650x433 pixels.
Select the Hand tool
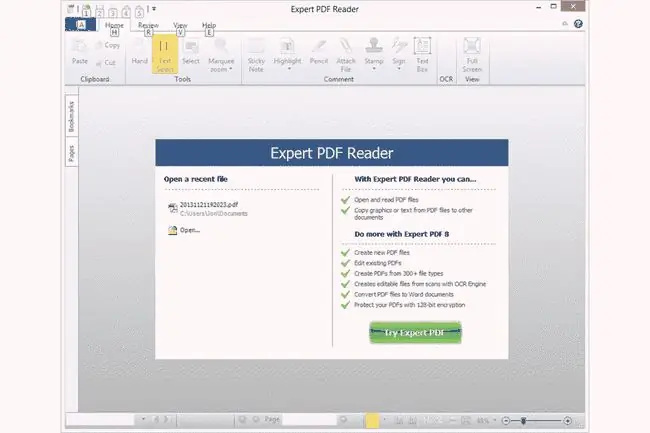140,53
